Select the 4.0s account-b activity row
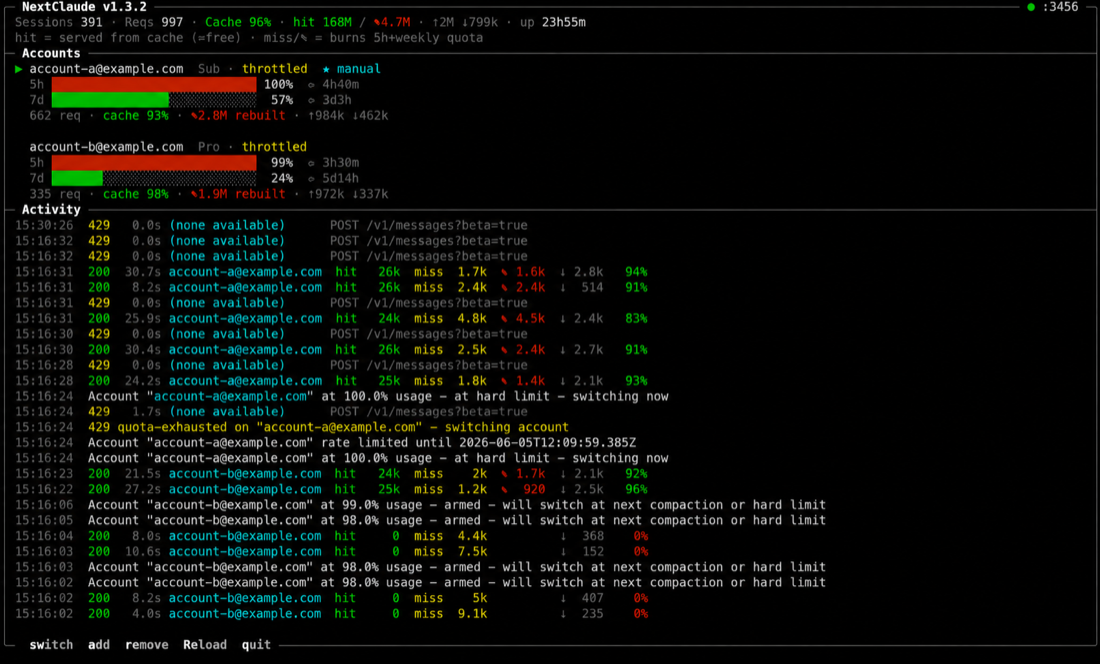 331,614
